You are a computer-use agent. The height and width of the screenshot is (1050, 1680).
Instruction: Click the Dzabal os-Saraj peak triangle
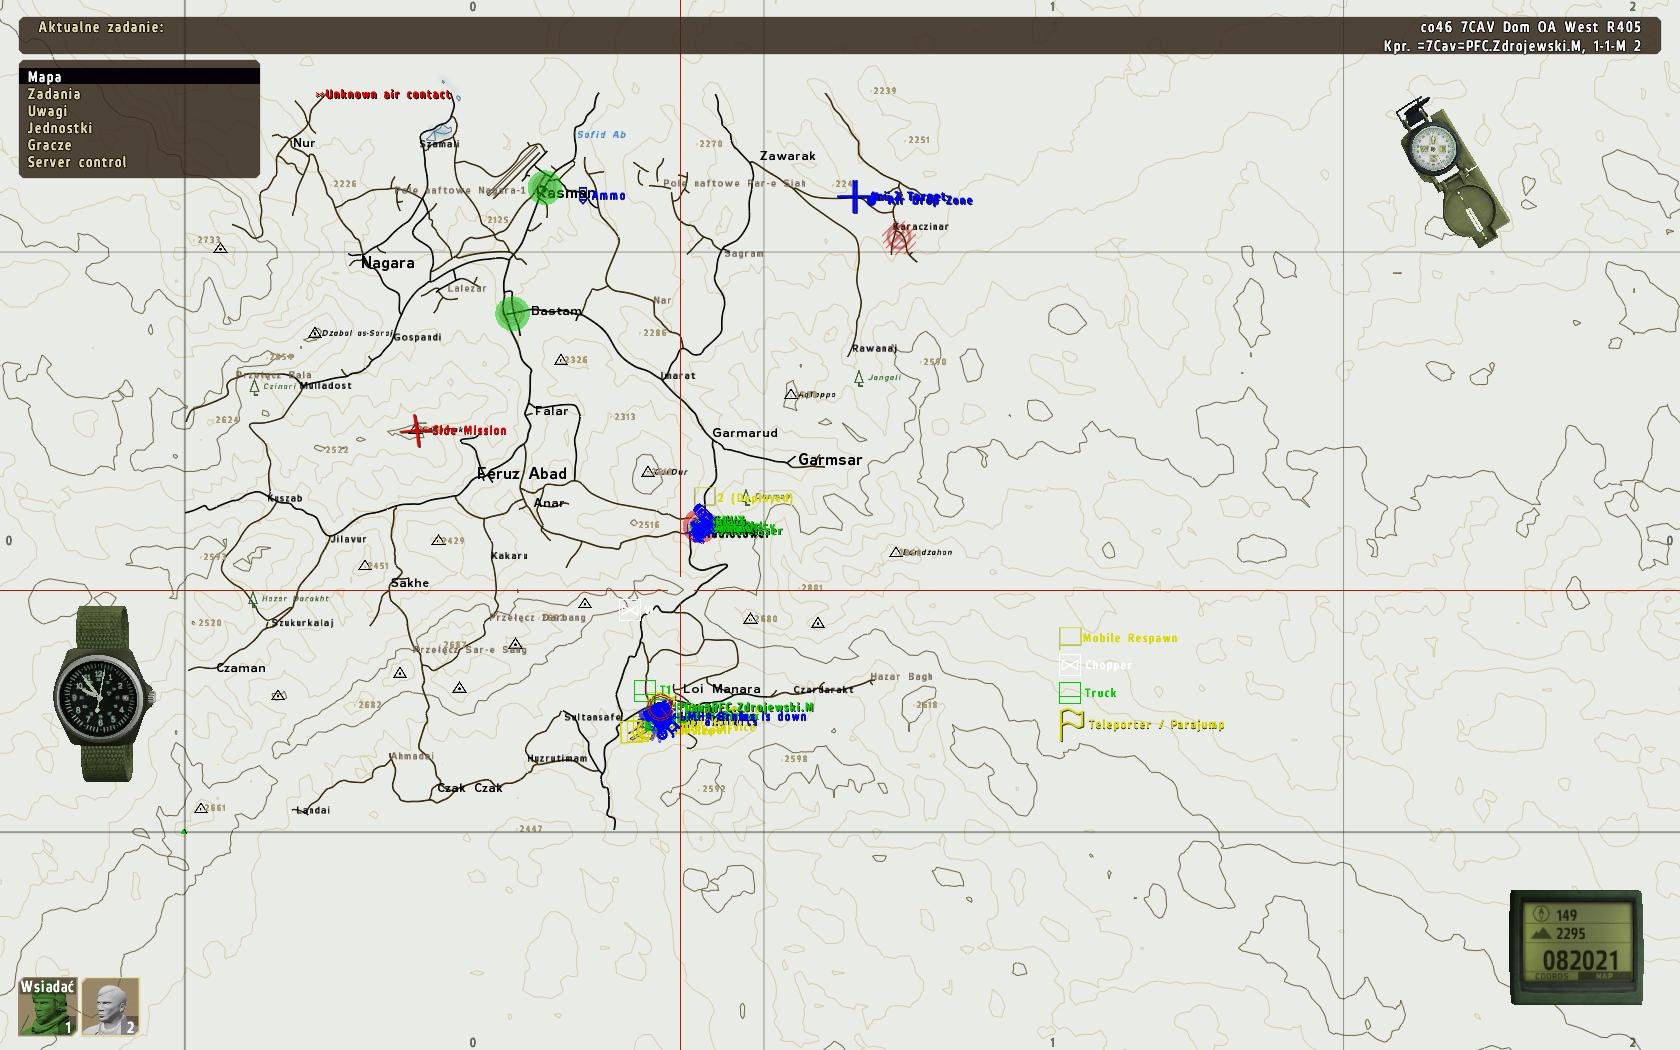point(315,333)
